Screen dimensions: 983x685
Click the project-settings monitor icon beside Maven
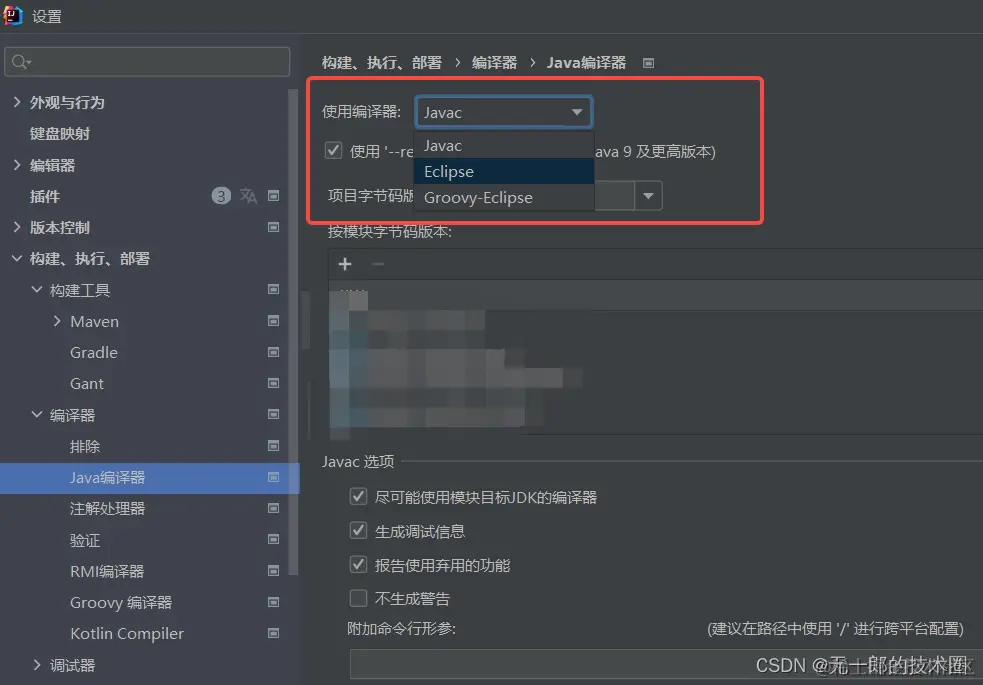[273, 321]
